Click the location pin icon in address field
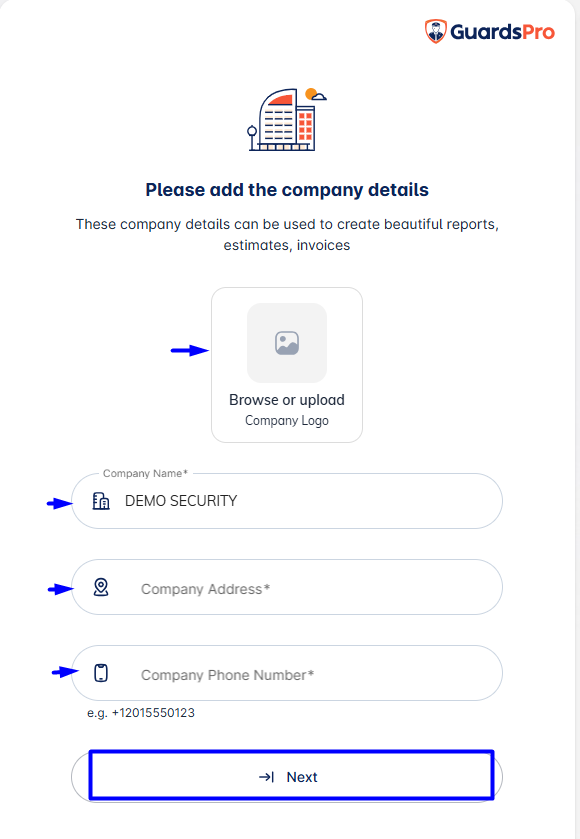Viewport: 580px width, 839px height. (x=101, y=587)
